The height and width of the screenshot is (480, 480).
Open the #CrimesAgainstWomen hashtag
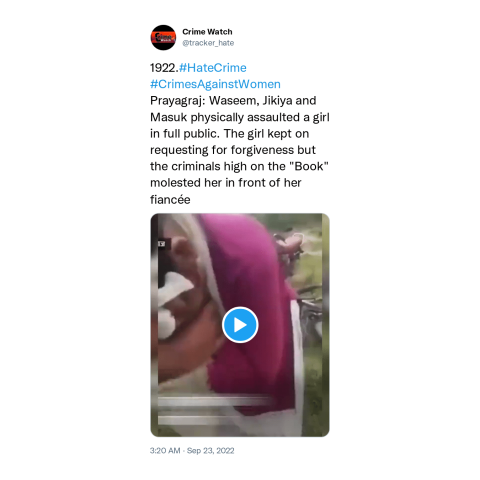click(215, 84)
